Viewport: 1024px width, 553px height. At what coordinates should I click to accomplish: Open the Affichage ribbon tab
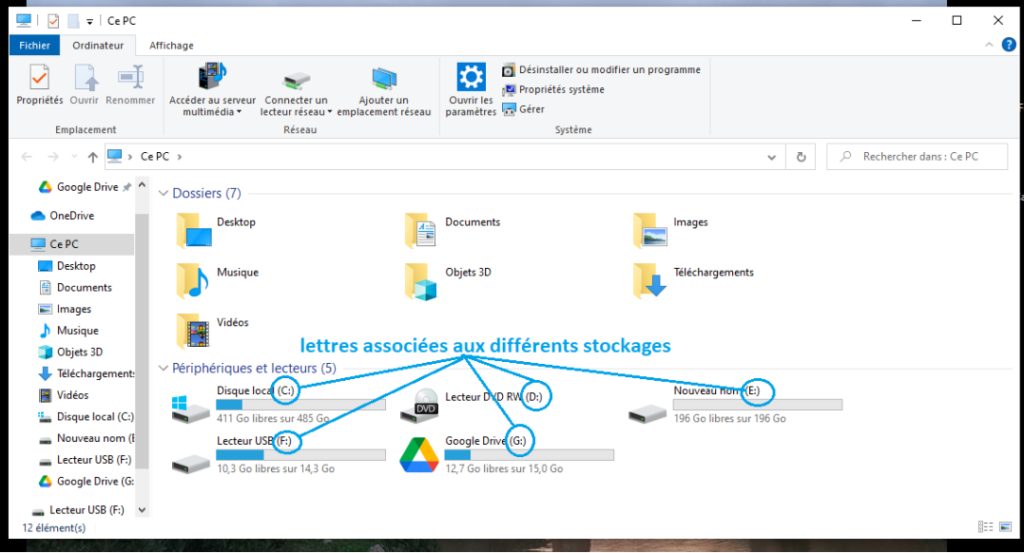[171, 45]
